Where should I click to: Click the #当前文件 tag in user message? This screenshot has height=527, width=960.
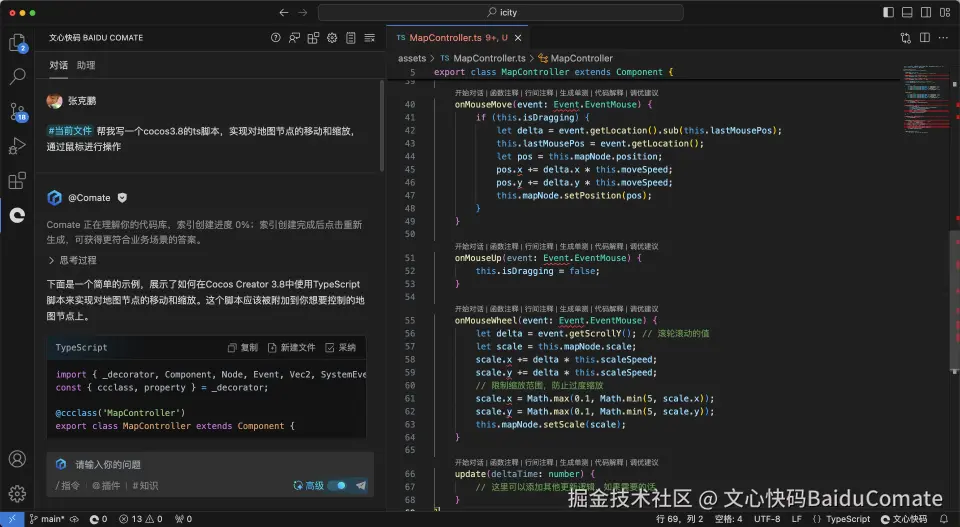point(69,131)
